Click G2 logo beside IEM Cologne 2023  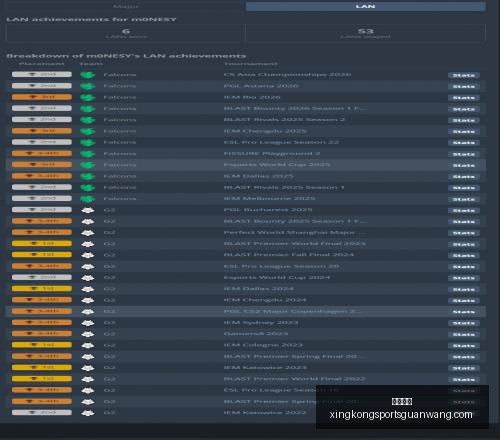click(x=88, y=345)
